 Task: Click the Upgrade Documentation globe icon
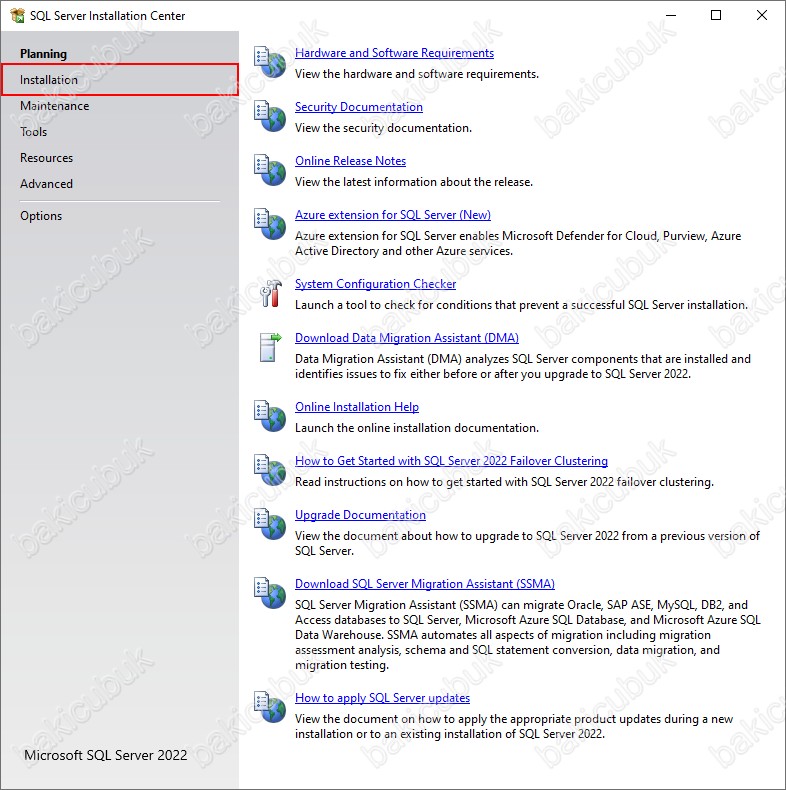tap(270, 523)
